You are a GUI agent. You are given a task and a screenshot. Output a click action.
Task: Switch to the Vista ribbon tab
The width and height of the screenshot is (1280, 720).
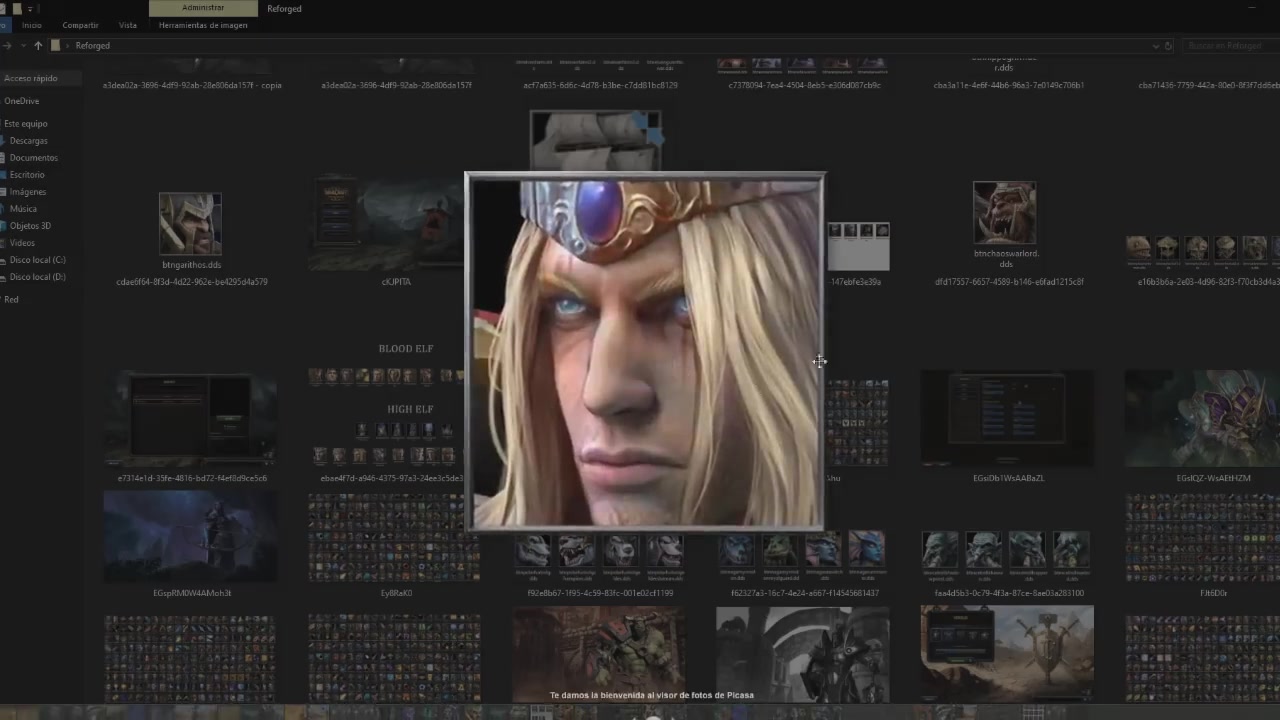[x=128, y=25]
